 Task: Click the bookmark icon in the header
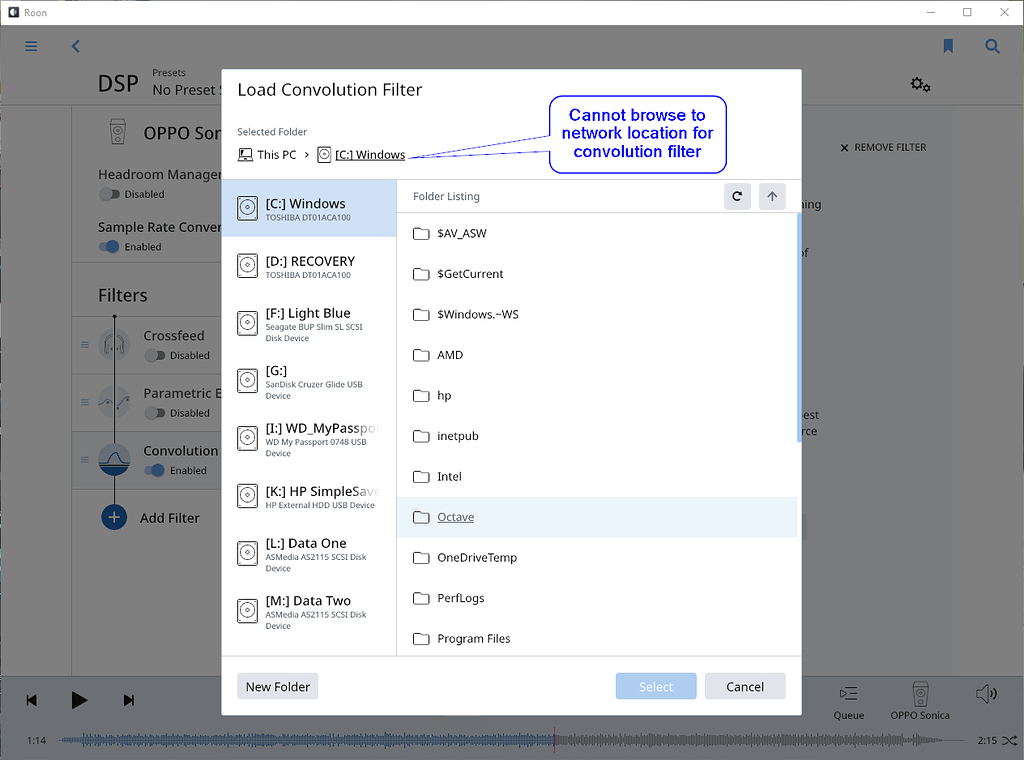[947, 46]
